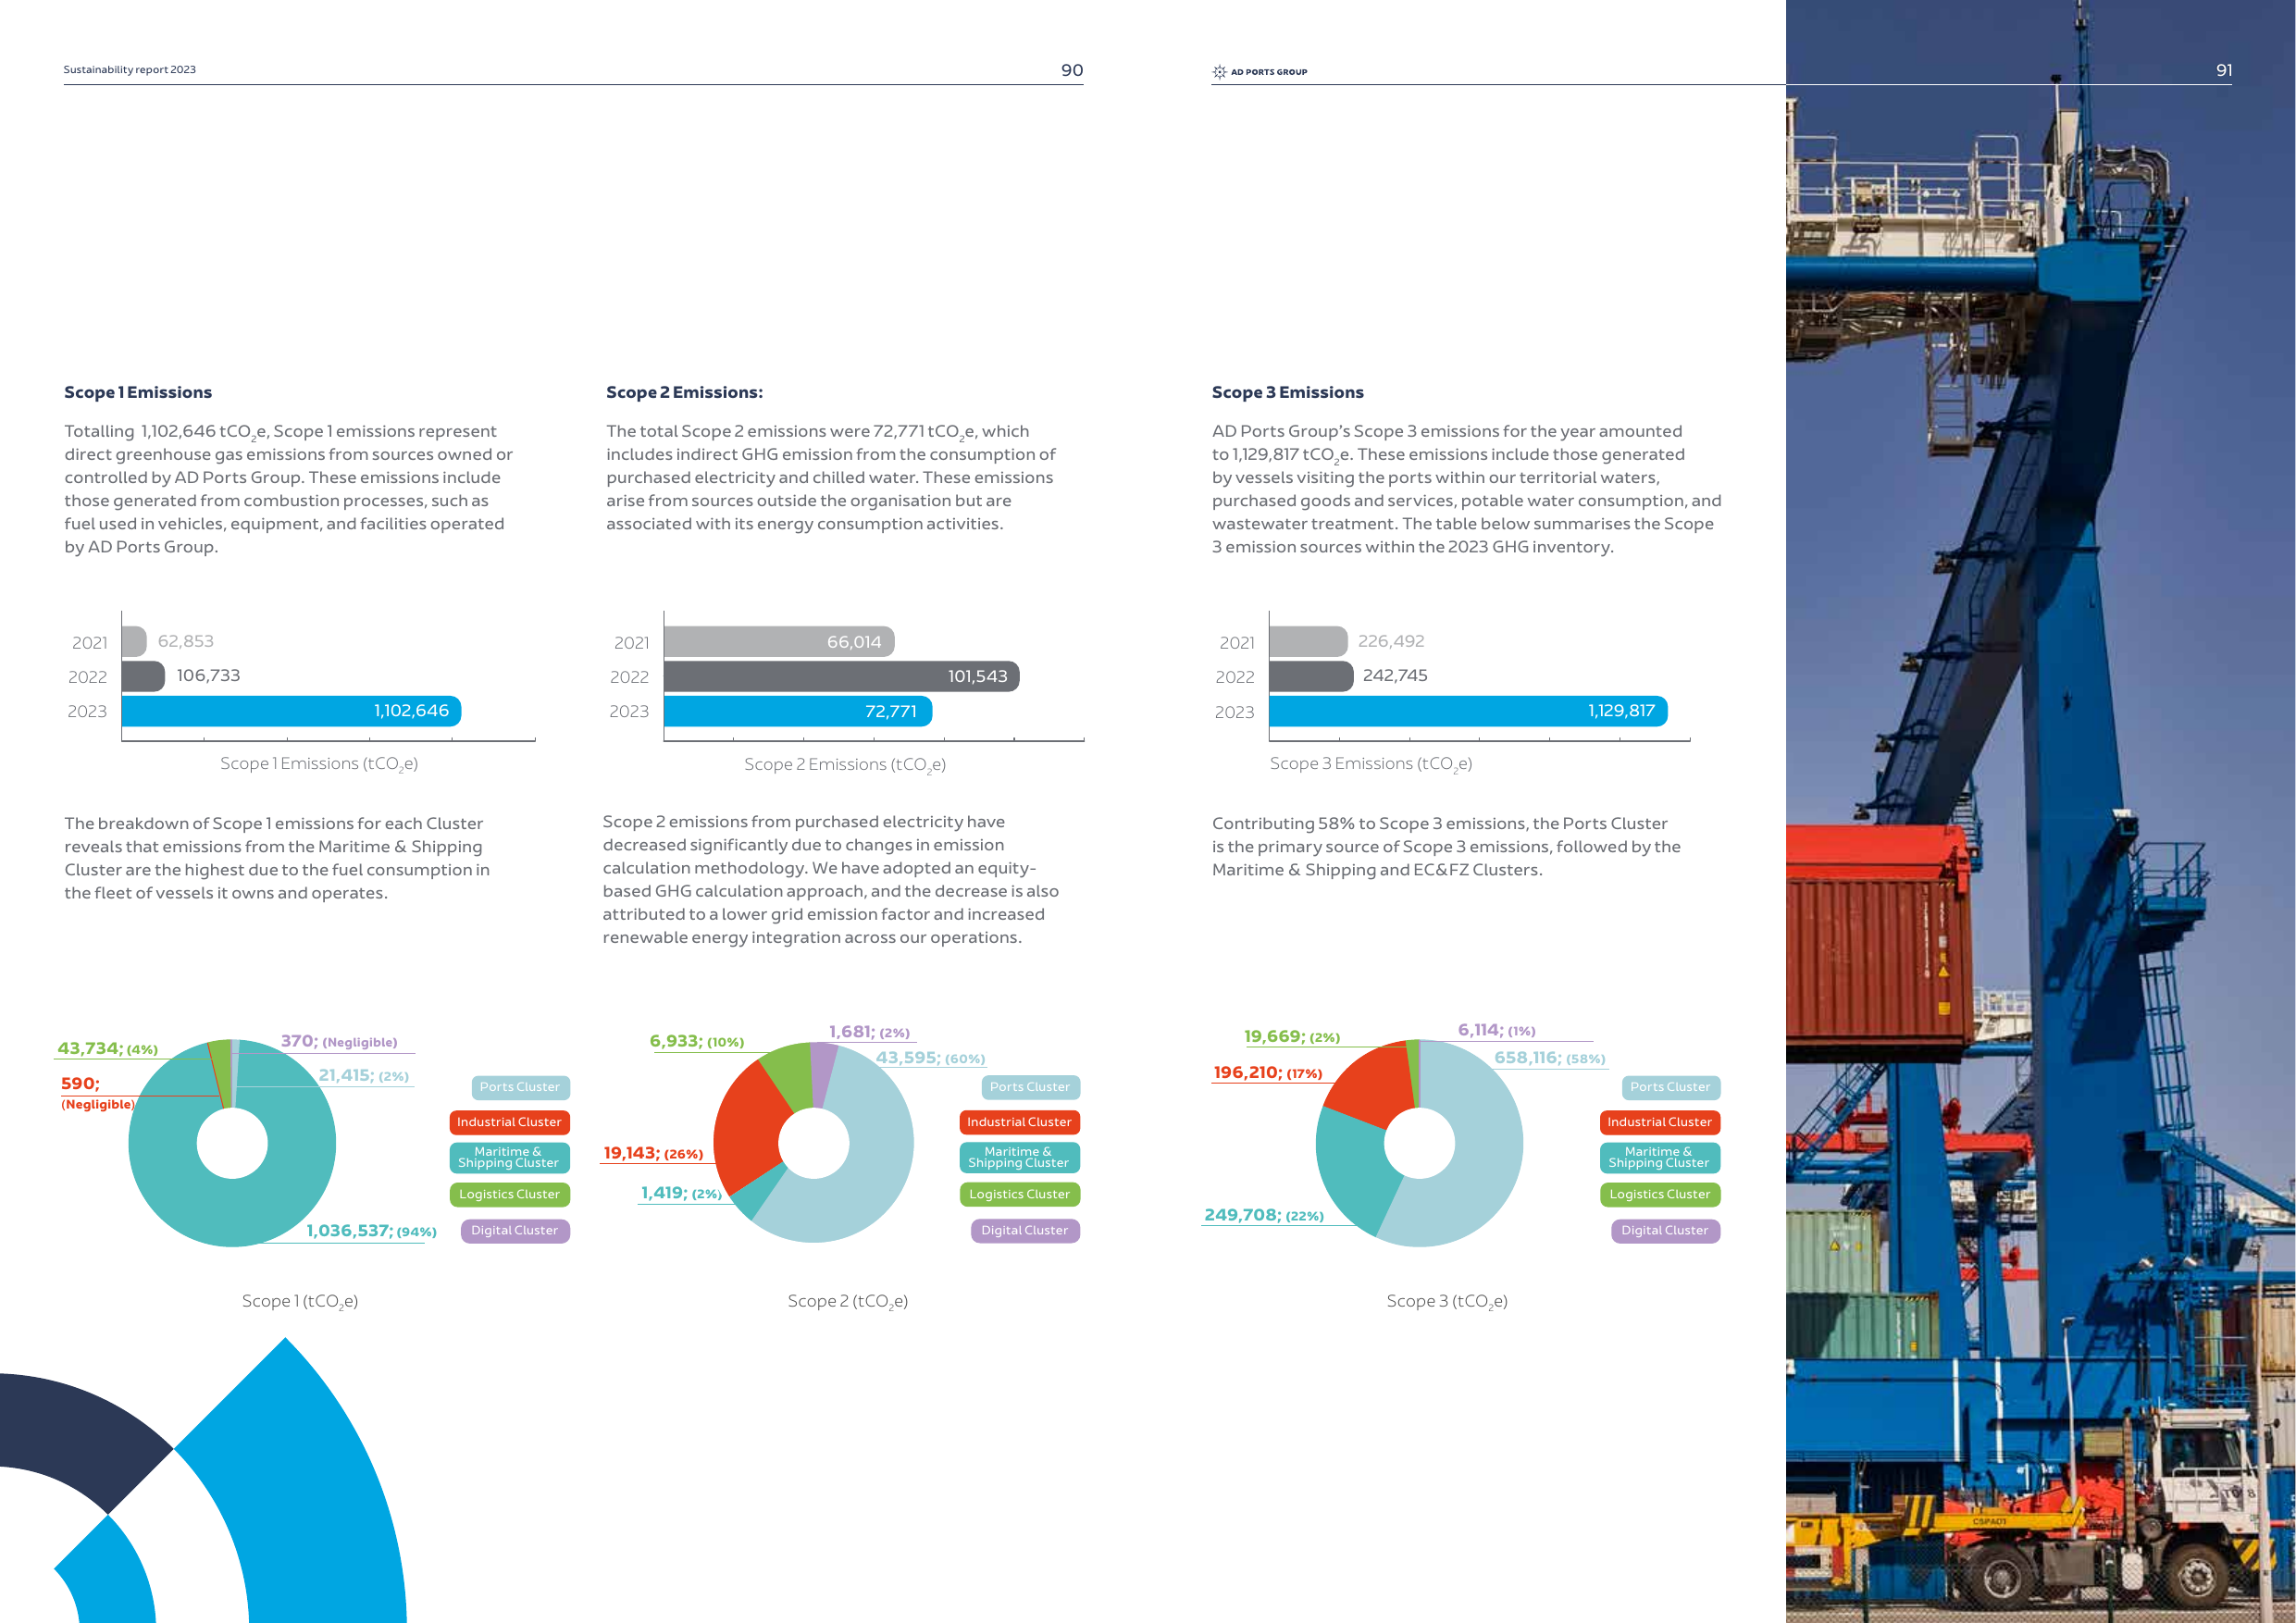
Task: Click the AD Ports Group logo
Action: [x=1259, y=72]
